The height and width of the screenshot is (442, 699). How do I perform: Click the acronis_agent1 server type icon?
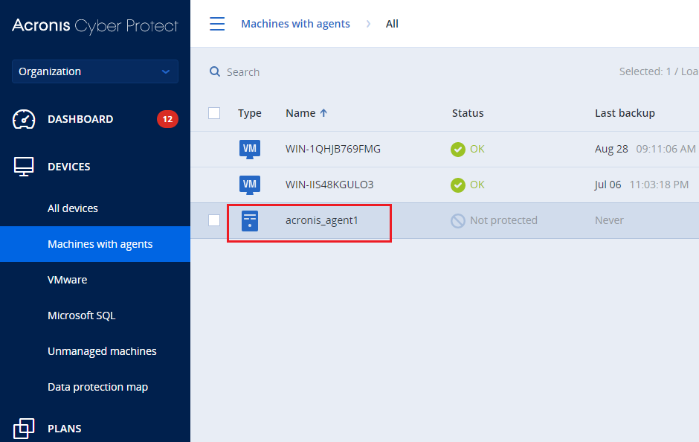(250, 221)
